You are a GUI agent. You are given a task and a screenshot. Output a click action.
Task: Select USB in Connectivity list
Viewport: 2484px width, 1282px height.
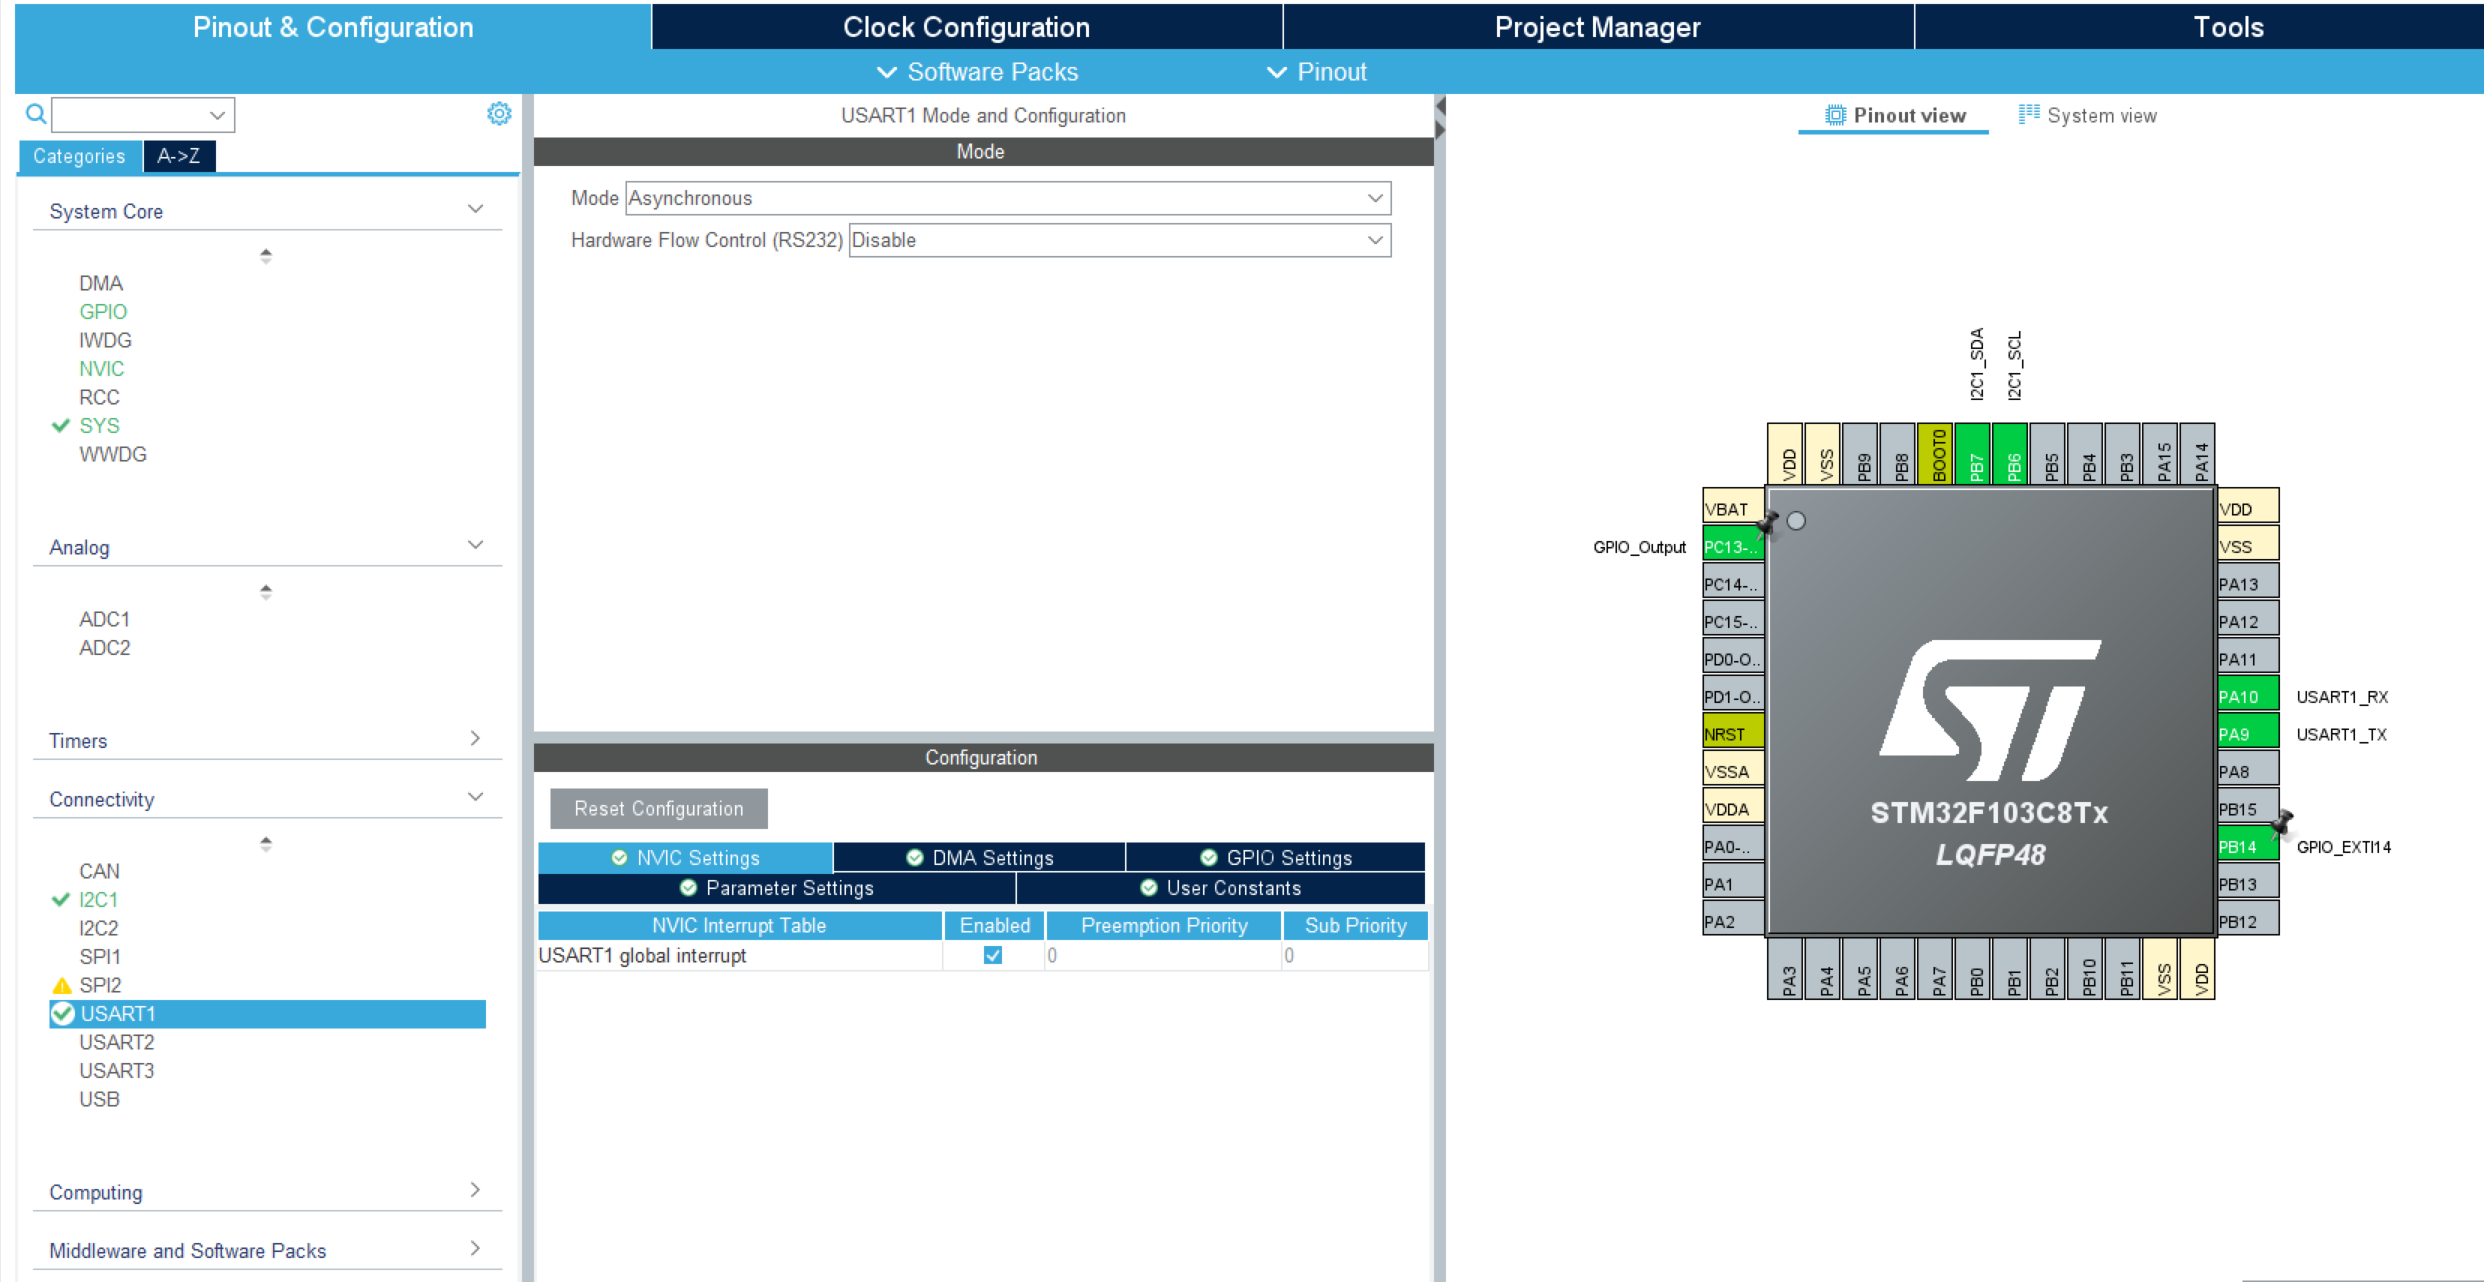(x=99, y=1099)
